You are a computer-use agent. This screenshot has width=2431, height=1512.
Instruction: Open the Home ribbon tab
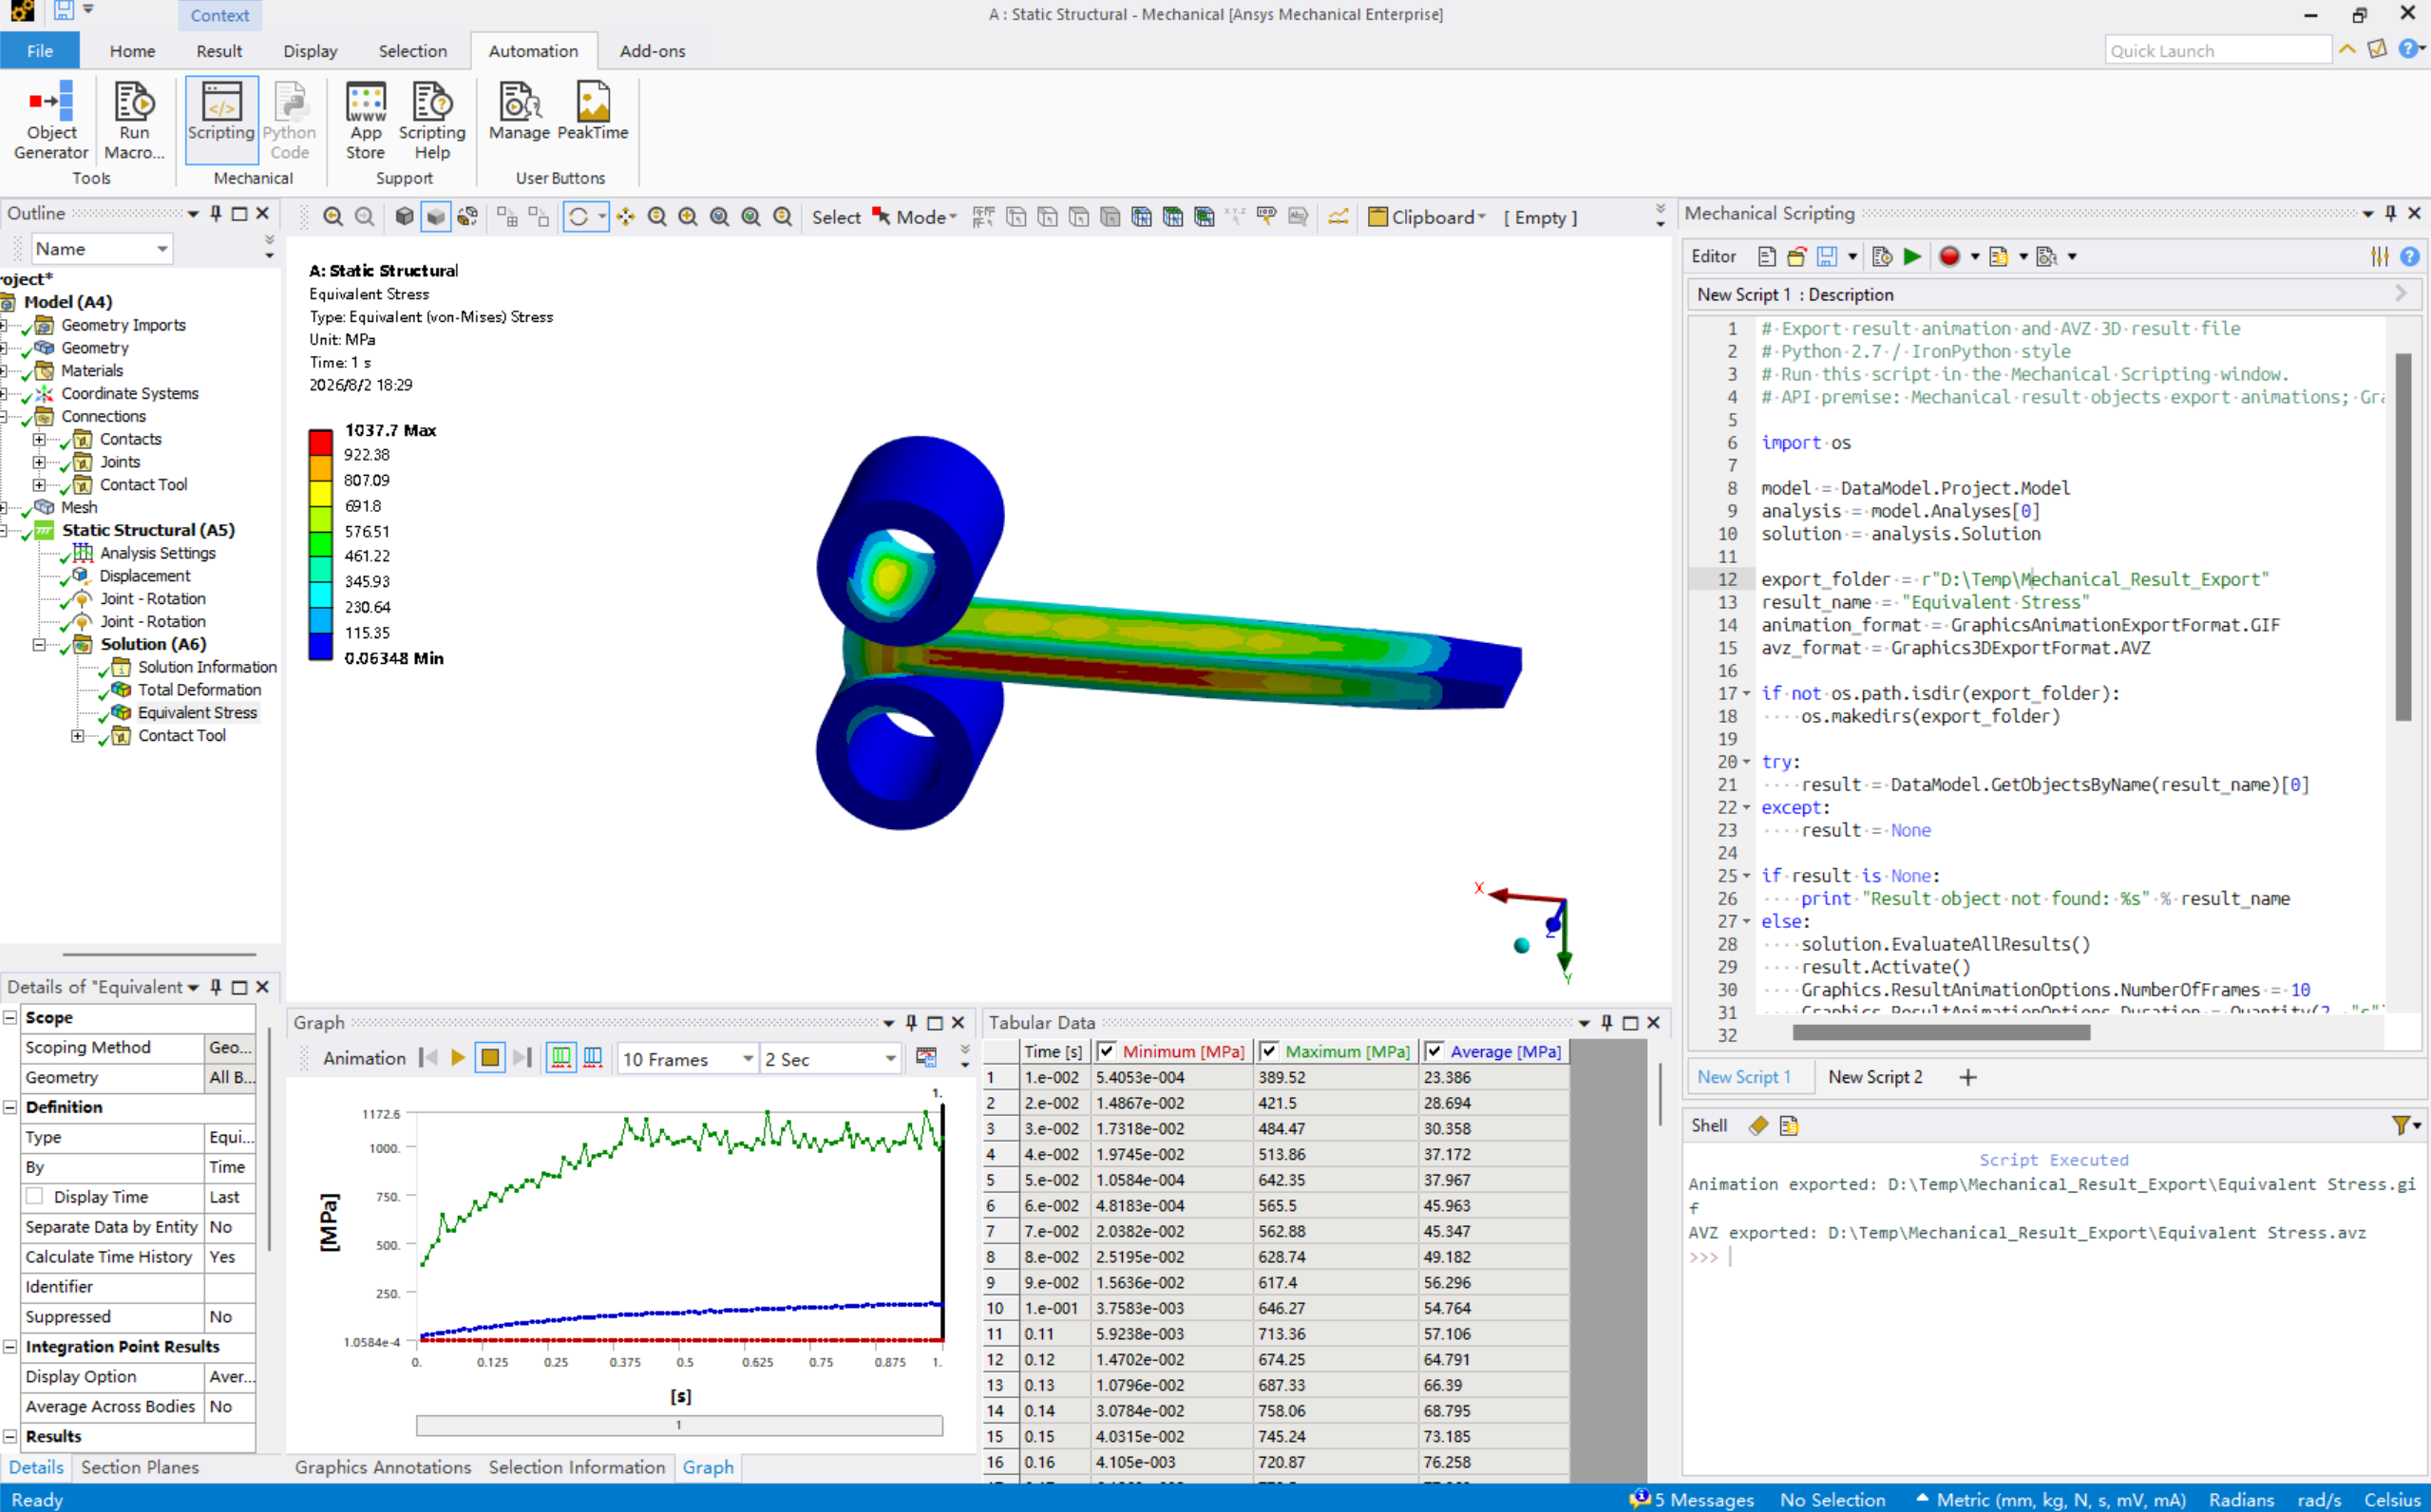(132, 51)
